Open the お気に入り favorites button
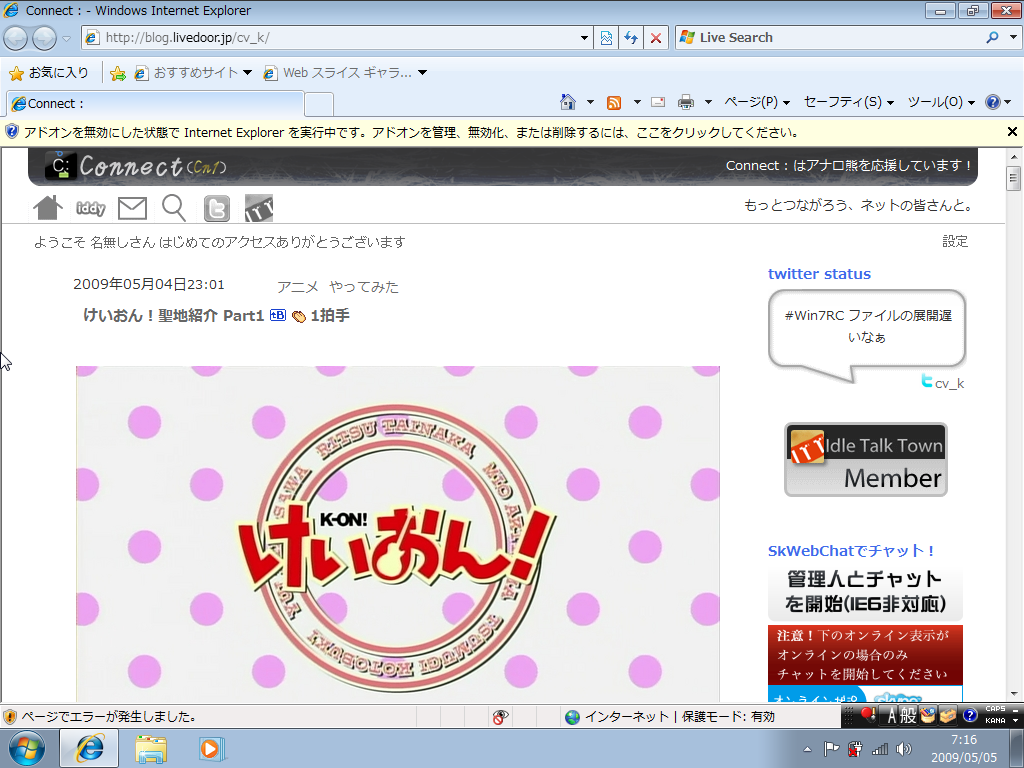The height and width of the screenshot is (768, 1024). [x=50, y=72]
